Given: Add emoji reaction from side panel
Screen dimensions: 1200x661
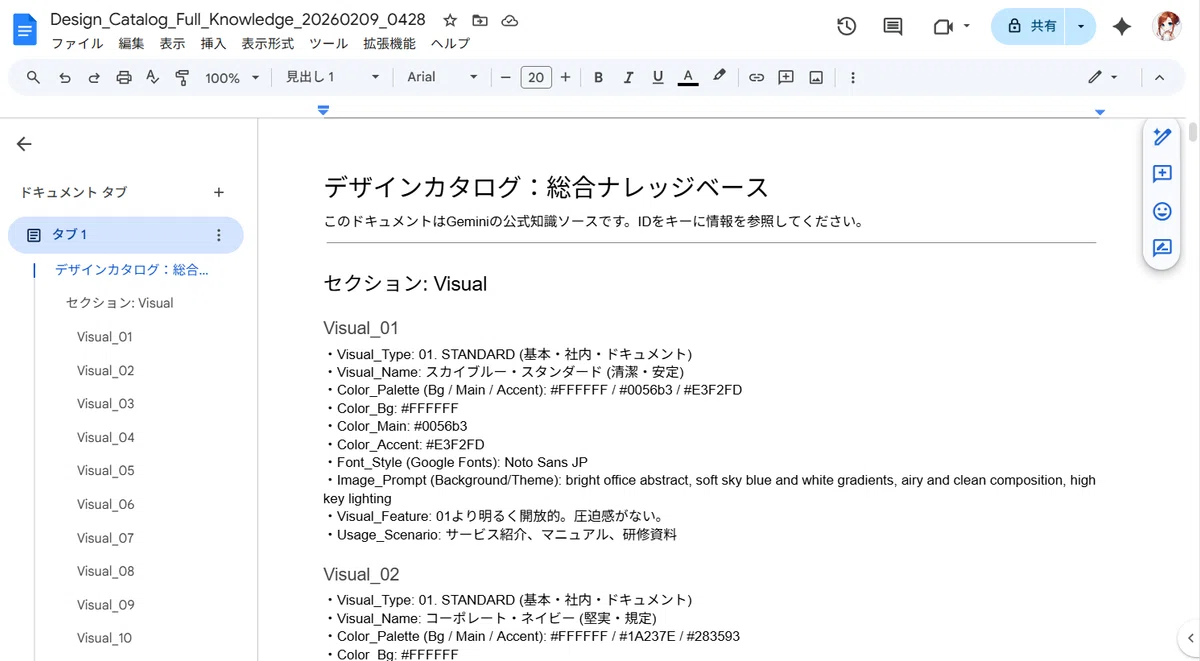Looking at the screenshot, I should click(1162, 211).
